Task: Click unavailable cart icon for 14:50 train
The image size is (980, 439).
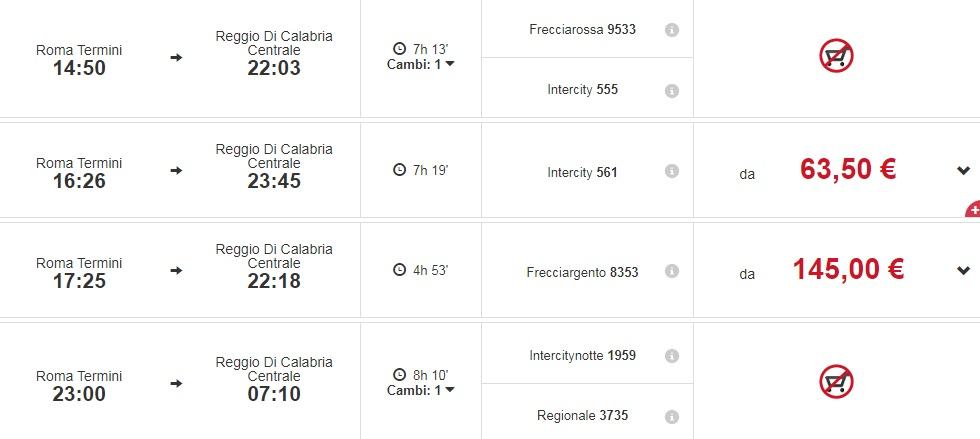Action: (x=836, y=56)
